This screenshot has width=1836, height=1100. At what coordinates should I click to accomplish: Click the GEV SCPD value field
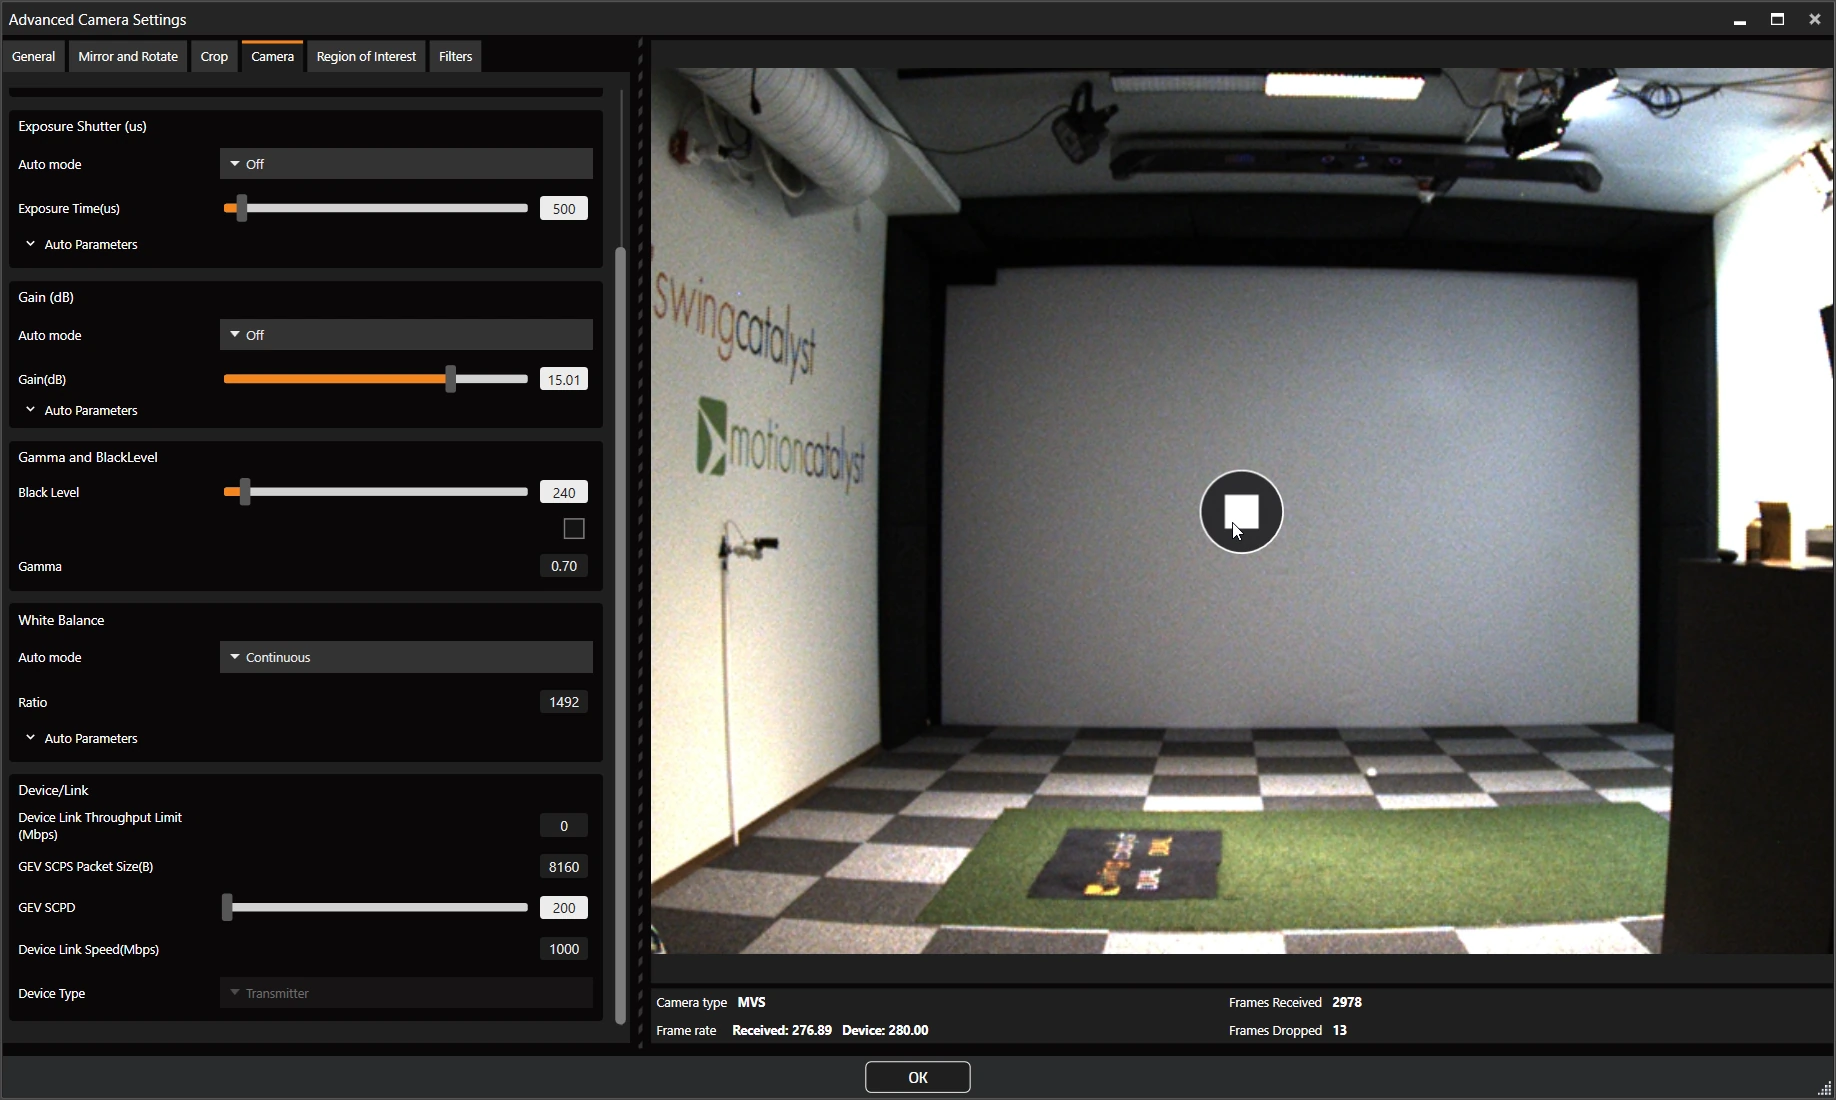coord(564,907)
